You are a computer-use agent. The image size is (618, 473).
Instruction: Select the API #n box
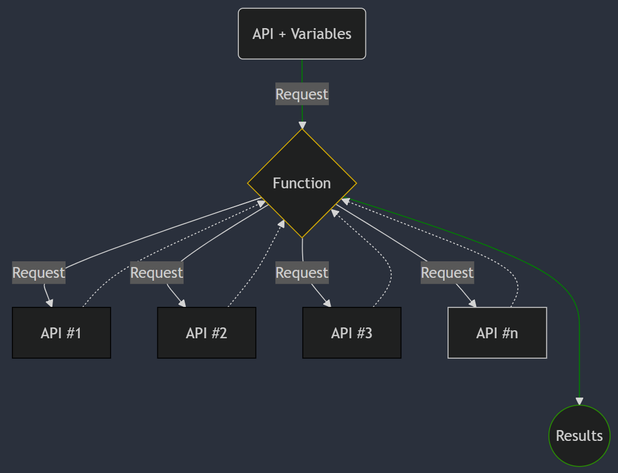pyautogui.click(x=497, y=333)
